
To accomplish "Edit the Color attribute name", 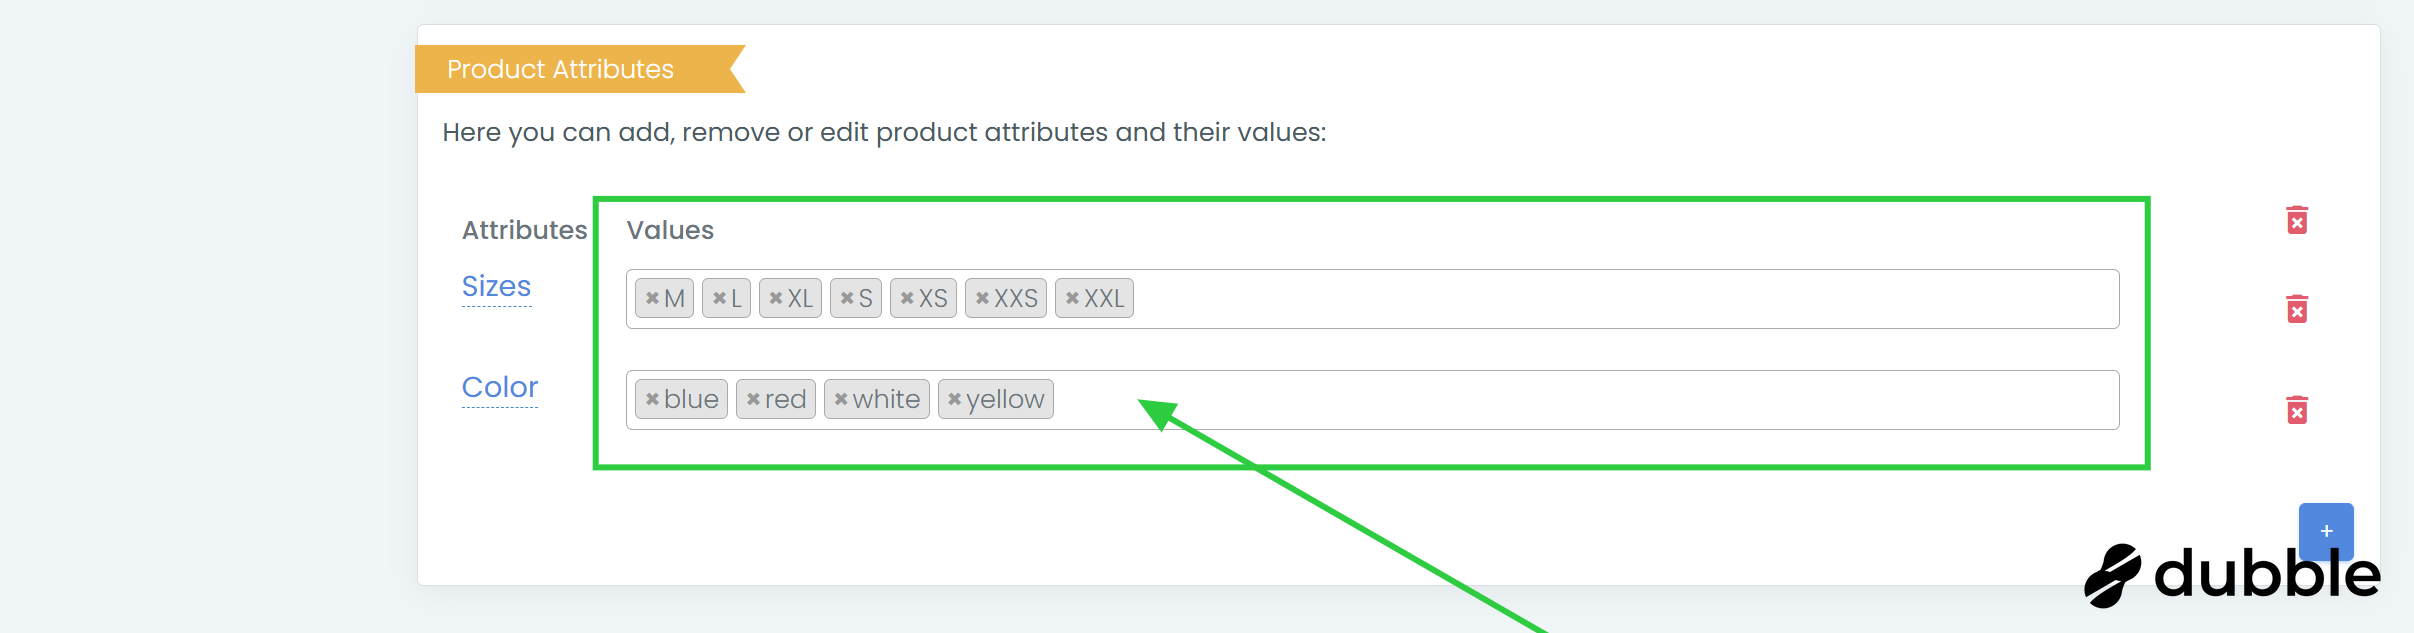I will (500, 387).
